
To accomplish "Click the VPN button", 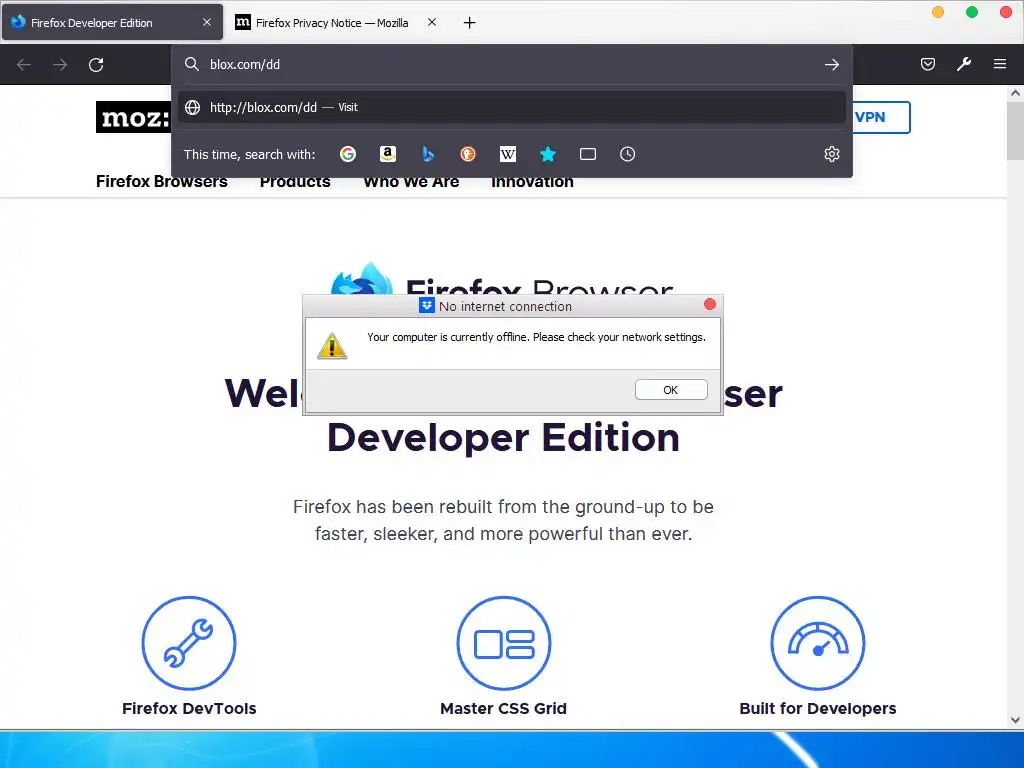I will click(x=880, y=118).
